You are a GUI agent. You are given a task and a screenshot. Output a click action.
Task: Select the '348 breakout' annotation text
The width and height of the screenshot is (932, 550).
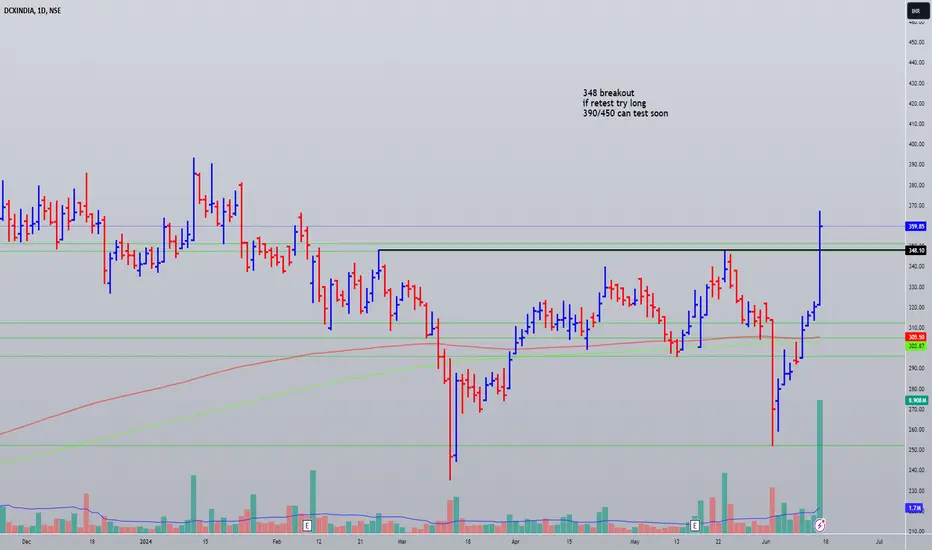pyautogui.click(x=608, y=93)
